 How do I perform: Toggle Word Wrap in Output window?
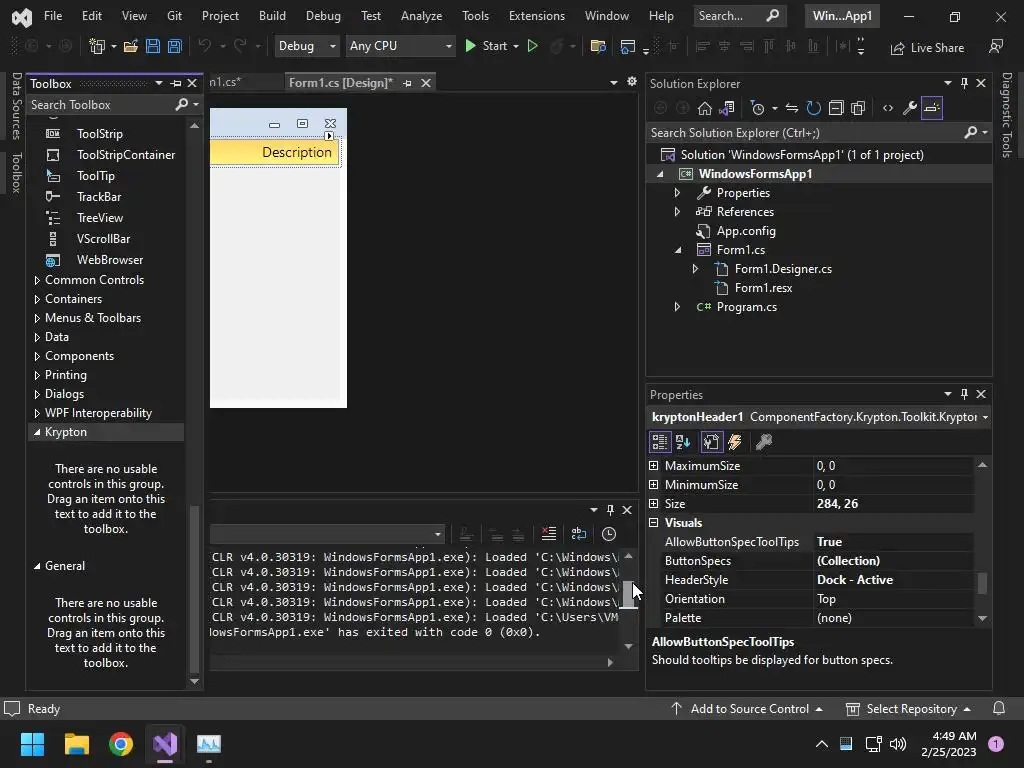579,534
